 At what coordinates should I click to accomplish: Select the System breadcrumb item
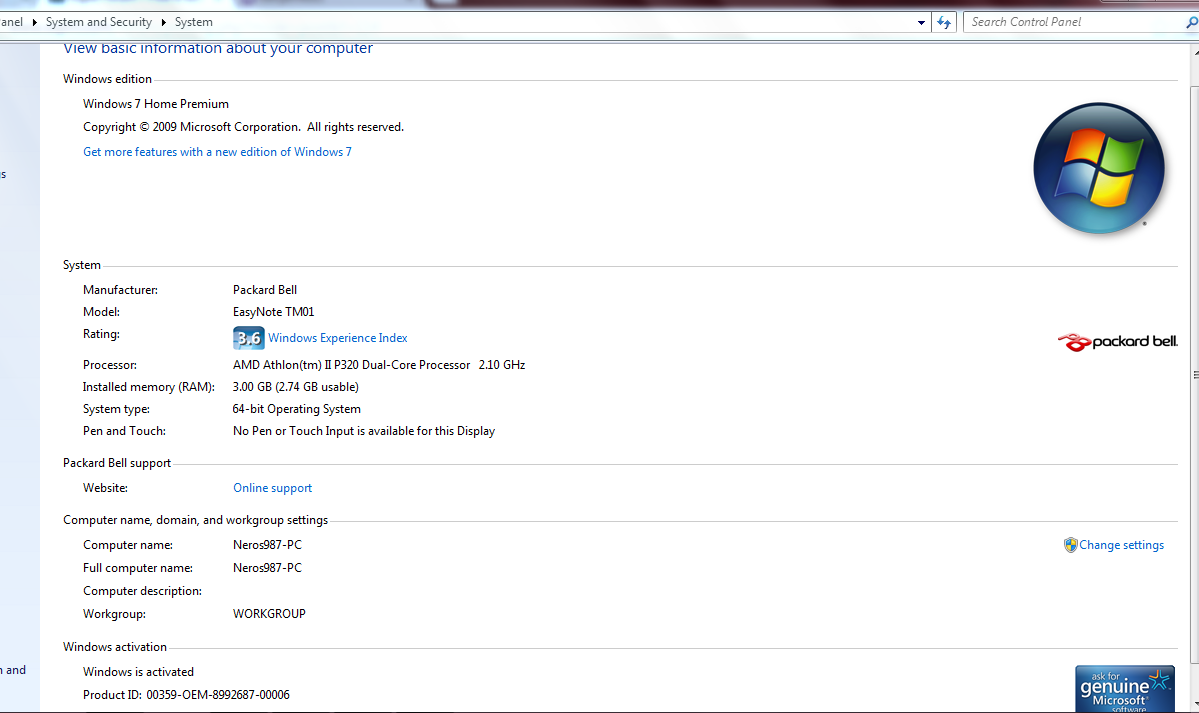[x=193, y=22]
